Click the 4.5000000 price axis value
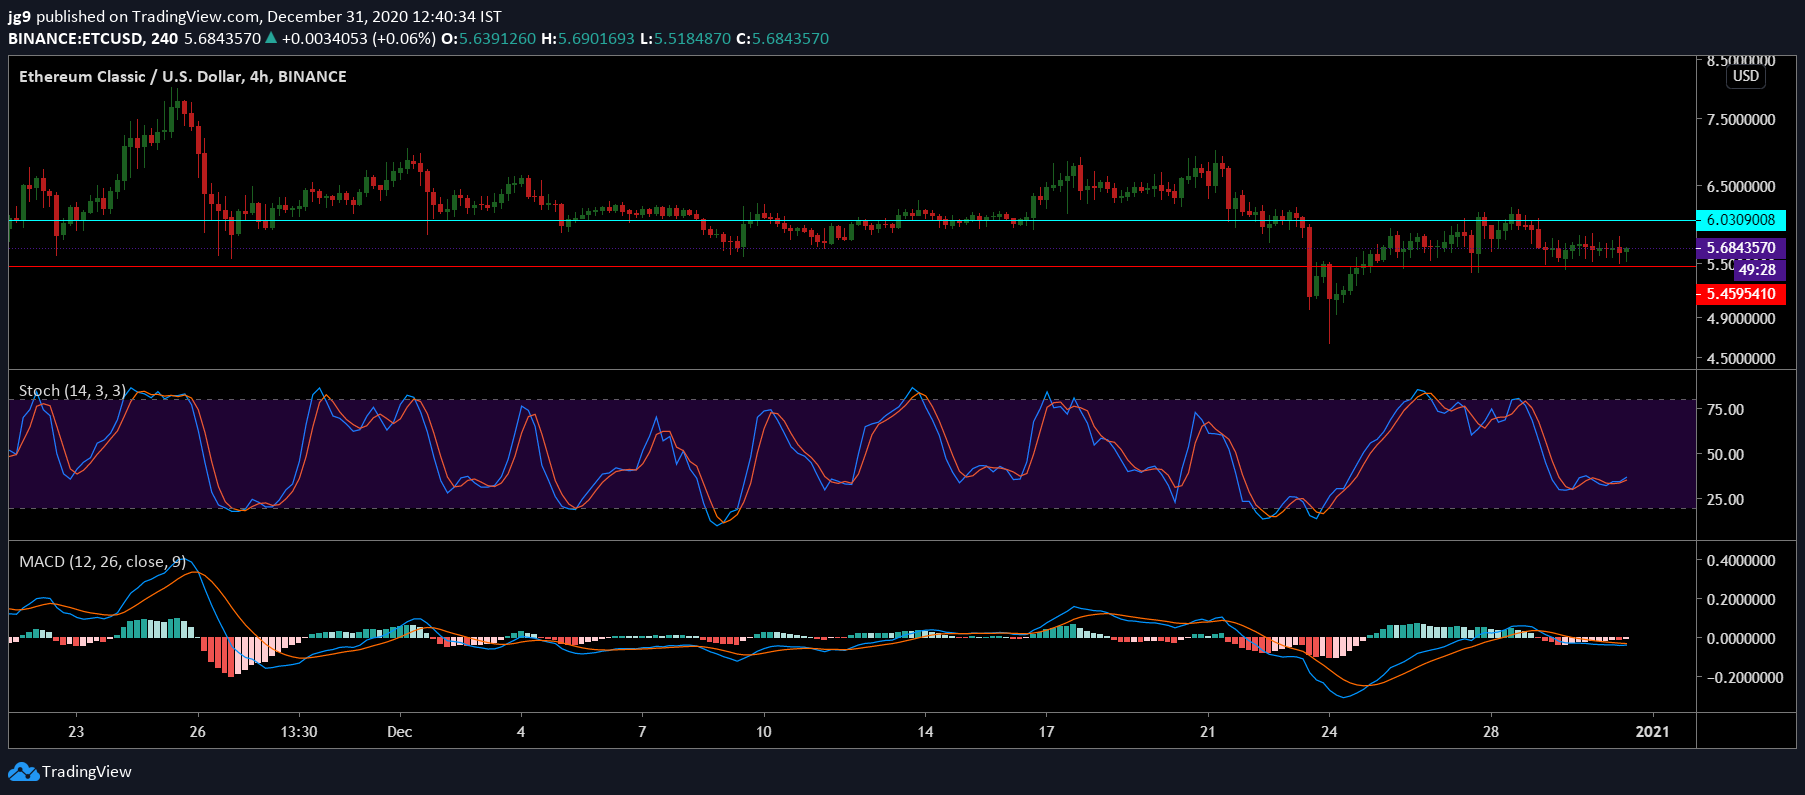Viewport: 1805px width, 795px height. tap(1741, 359)
